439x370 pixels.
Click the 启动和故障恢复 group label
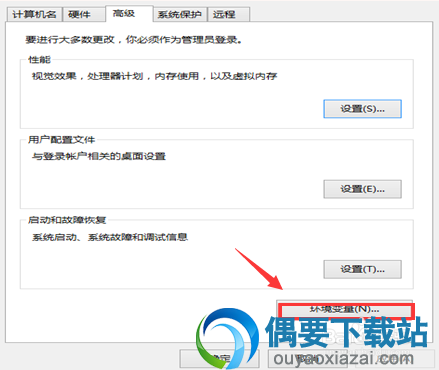67,220
